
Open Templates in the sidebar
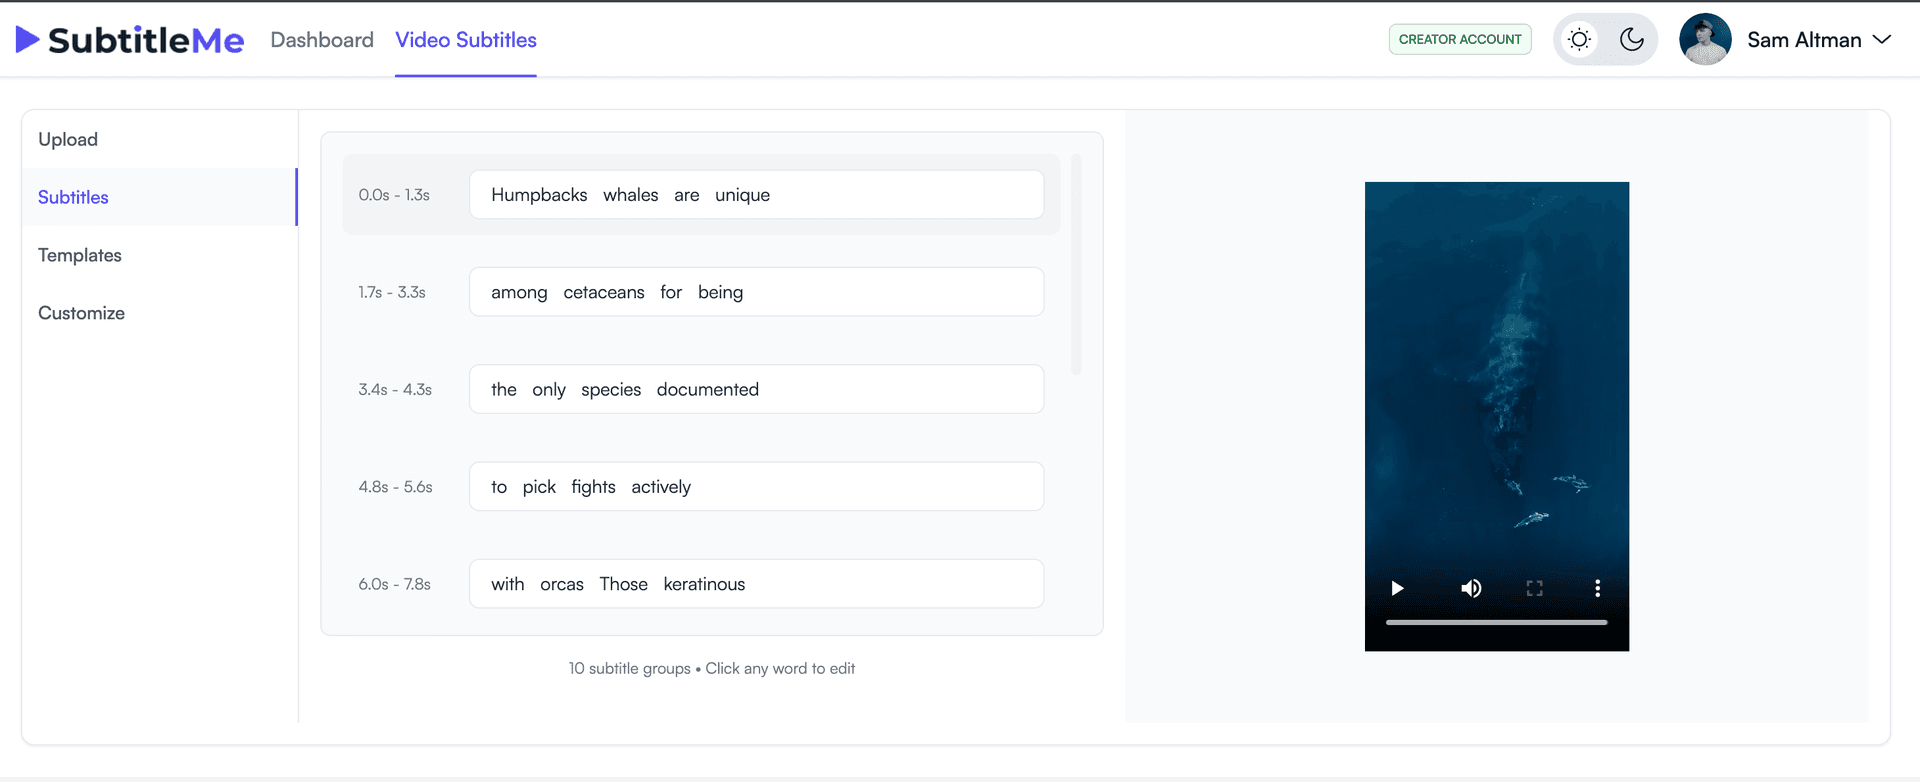[x=80, y=255]
